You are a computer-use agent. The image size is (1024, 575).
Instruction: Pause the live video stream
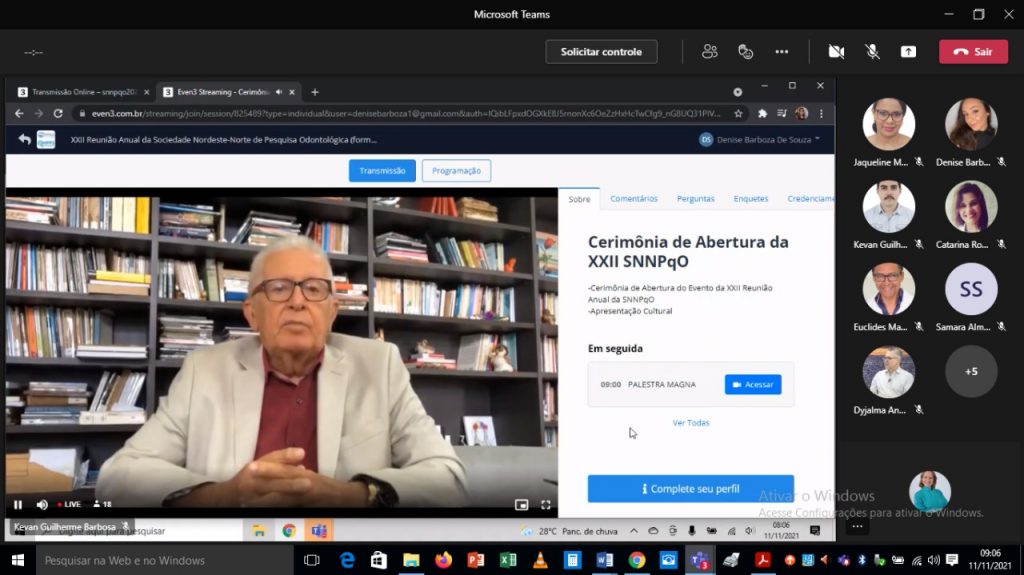point(18,504)
